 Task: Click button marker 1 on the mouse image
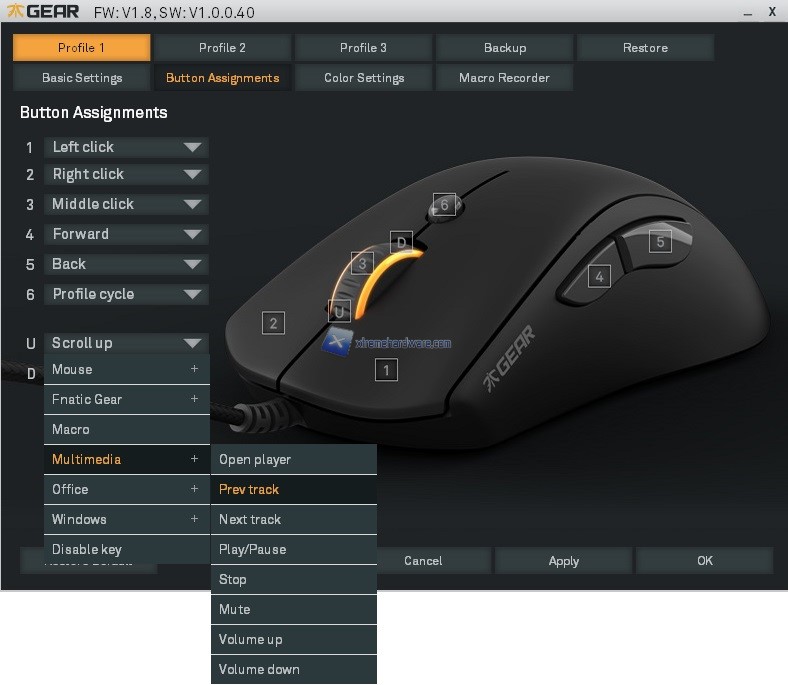tap(386, 370)
